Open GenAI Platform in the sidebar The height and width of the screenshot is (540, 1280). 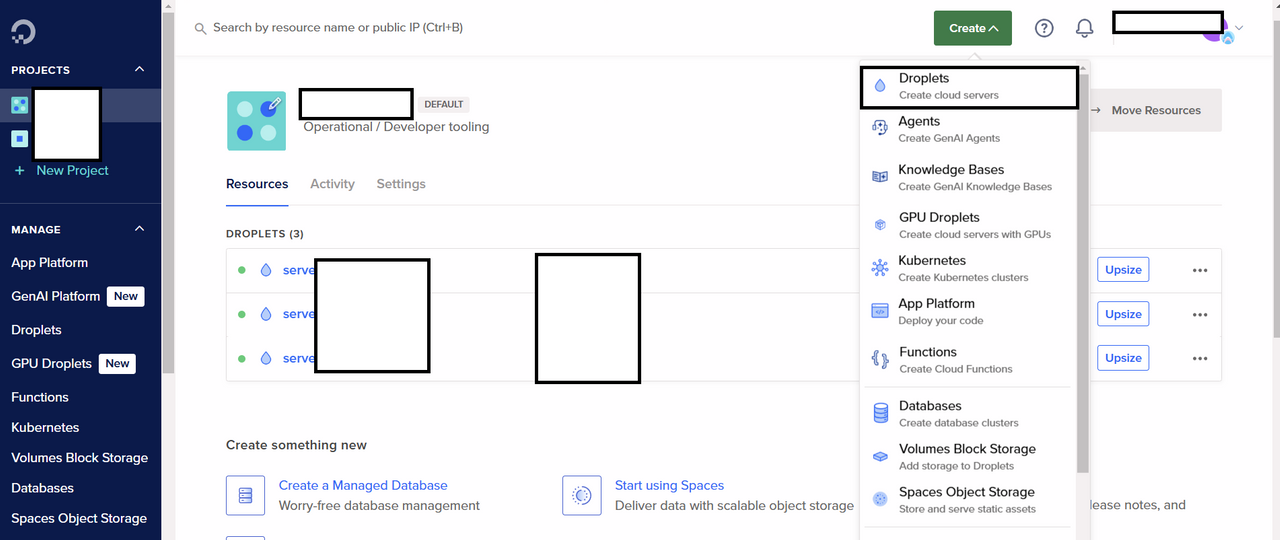click(x=55, y=296)
